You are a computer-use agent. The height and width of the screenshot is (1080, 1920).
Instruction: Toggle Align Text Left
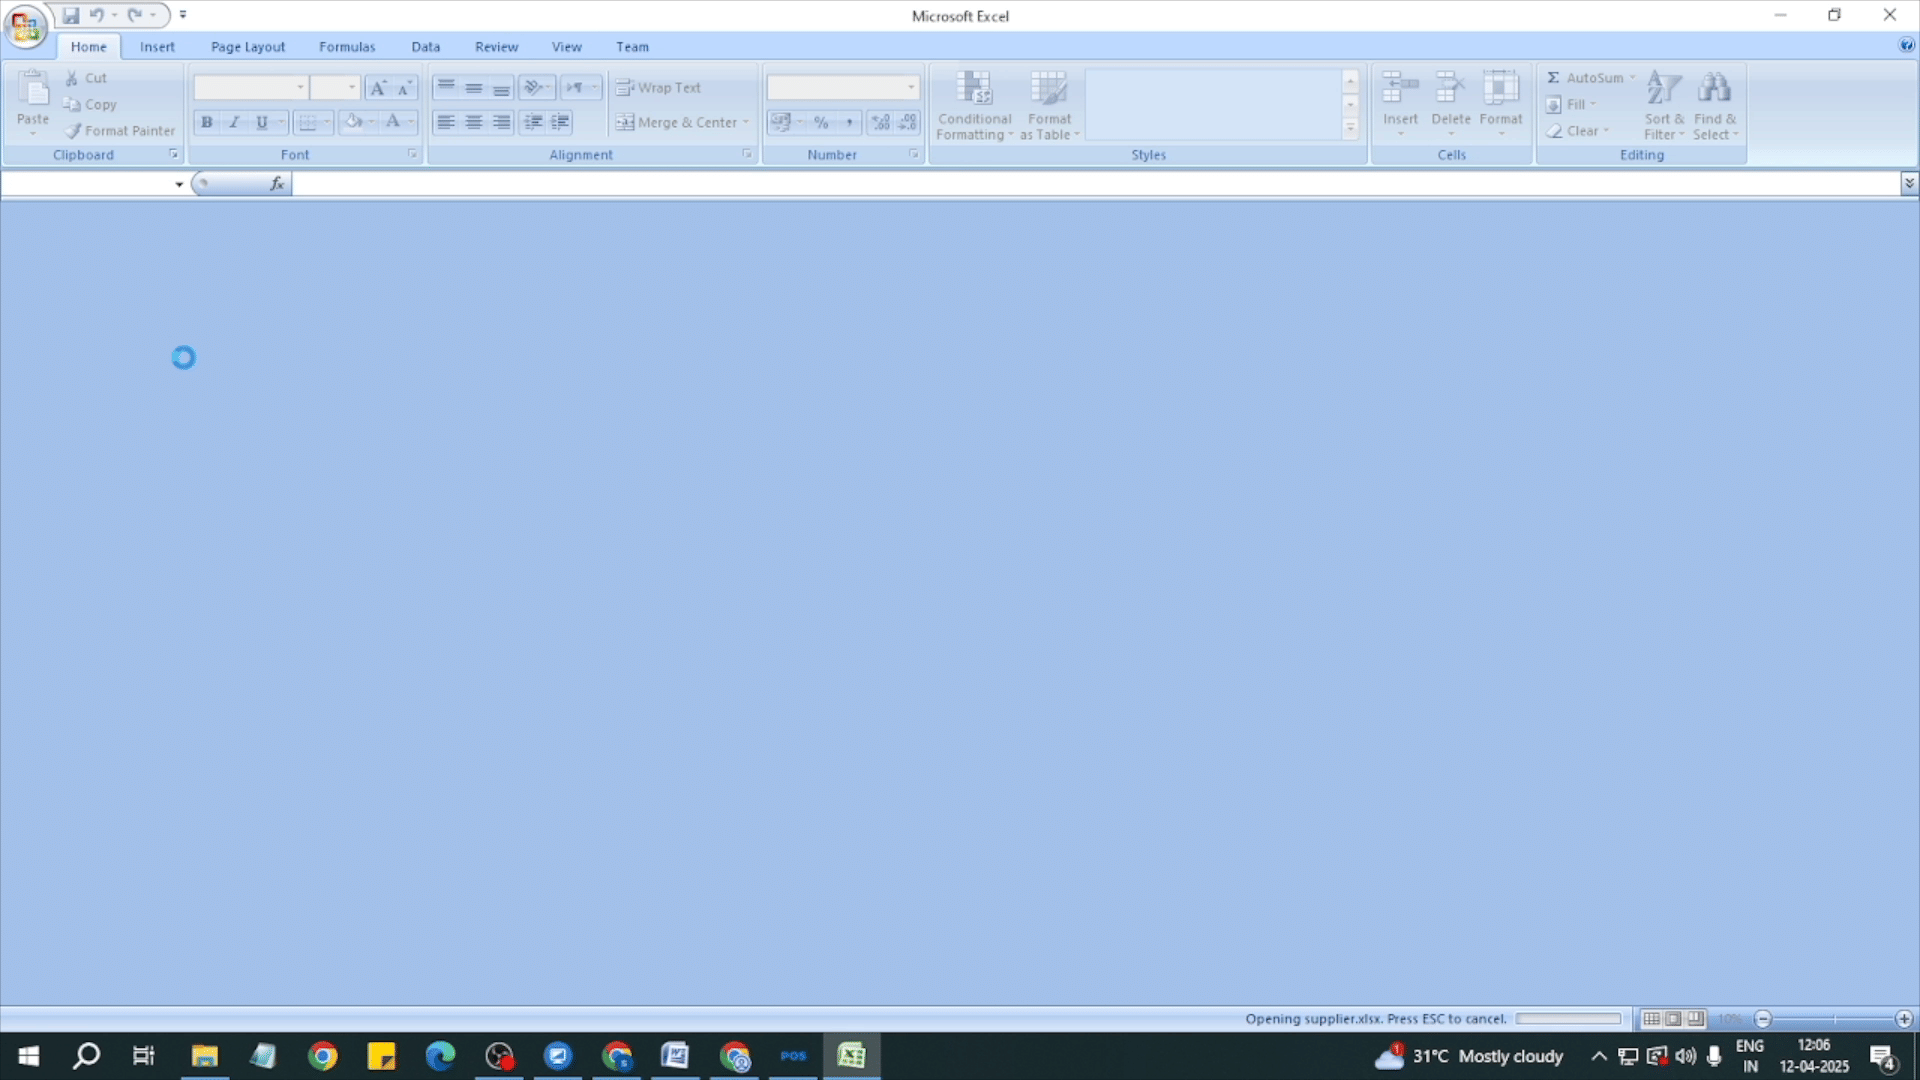pyautogui.click(x=446, y=122)
